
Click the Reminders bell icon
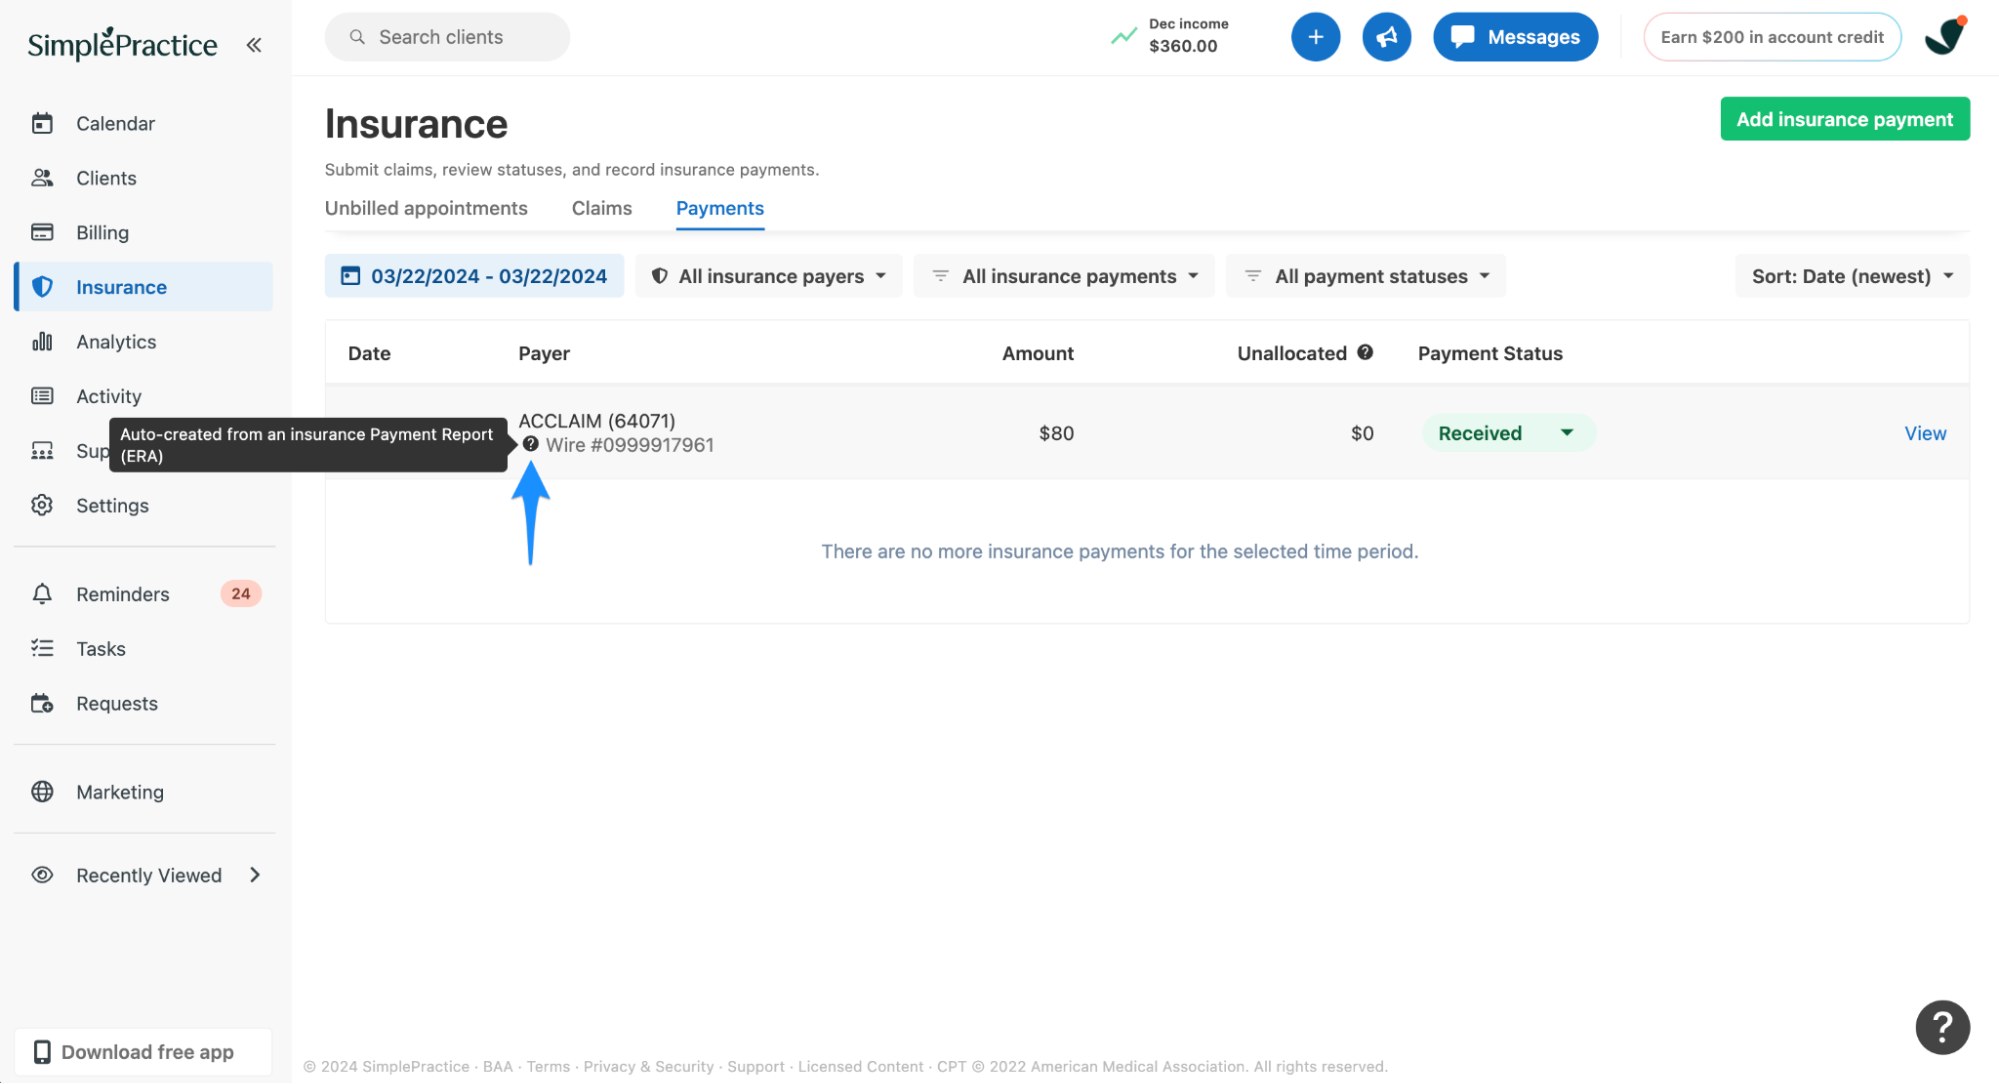tap(42, 594)
